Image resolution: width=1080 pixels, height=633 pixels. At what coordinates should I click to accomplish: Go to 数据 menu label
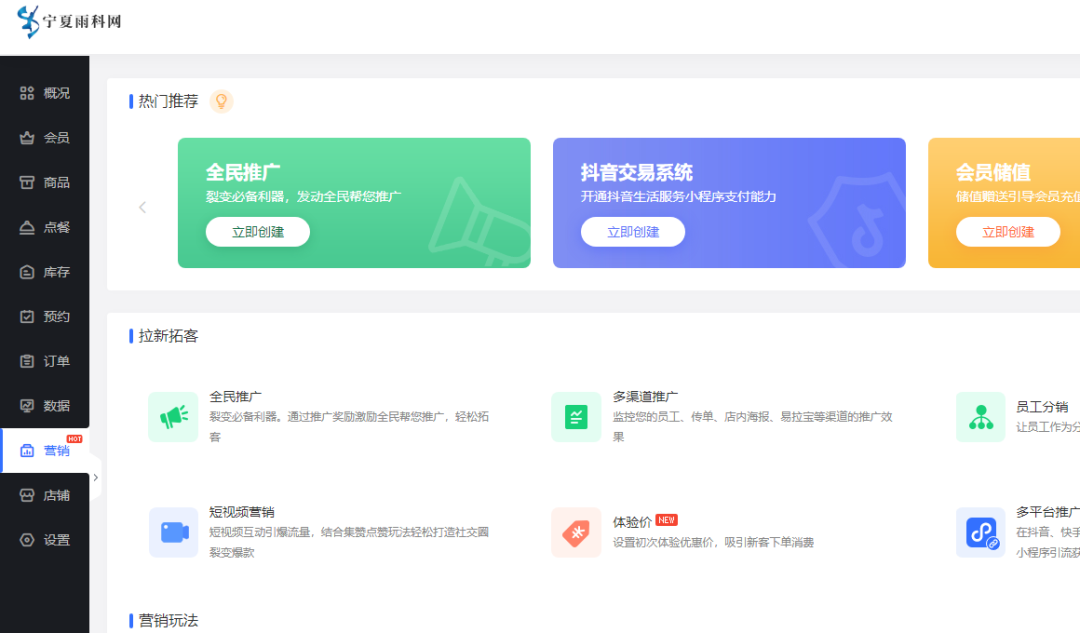[x=56, y=406]
